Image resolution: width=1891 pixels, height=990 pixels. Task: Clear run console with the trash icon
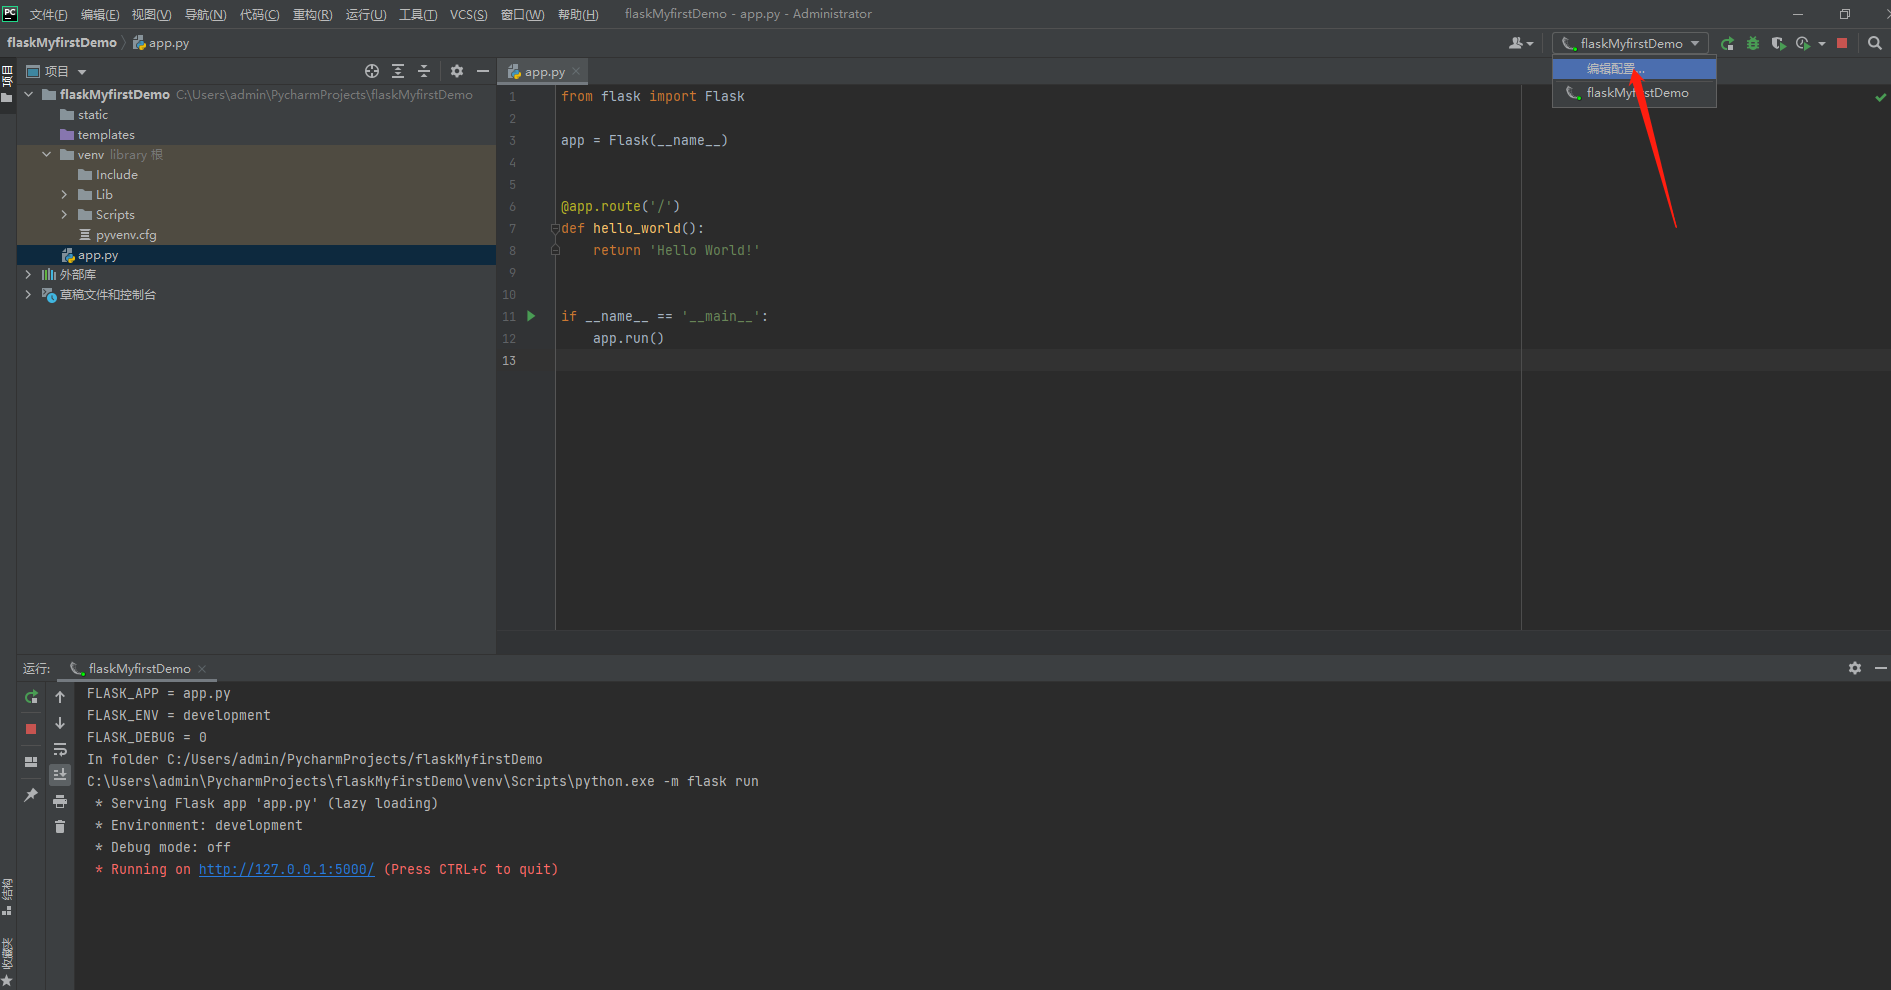(60, 827)
